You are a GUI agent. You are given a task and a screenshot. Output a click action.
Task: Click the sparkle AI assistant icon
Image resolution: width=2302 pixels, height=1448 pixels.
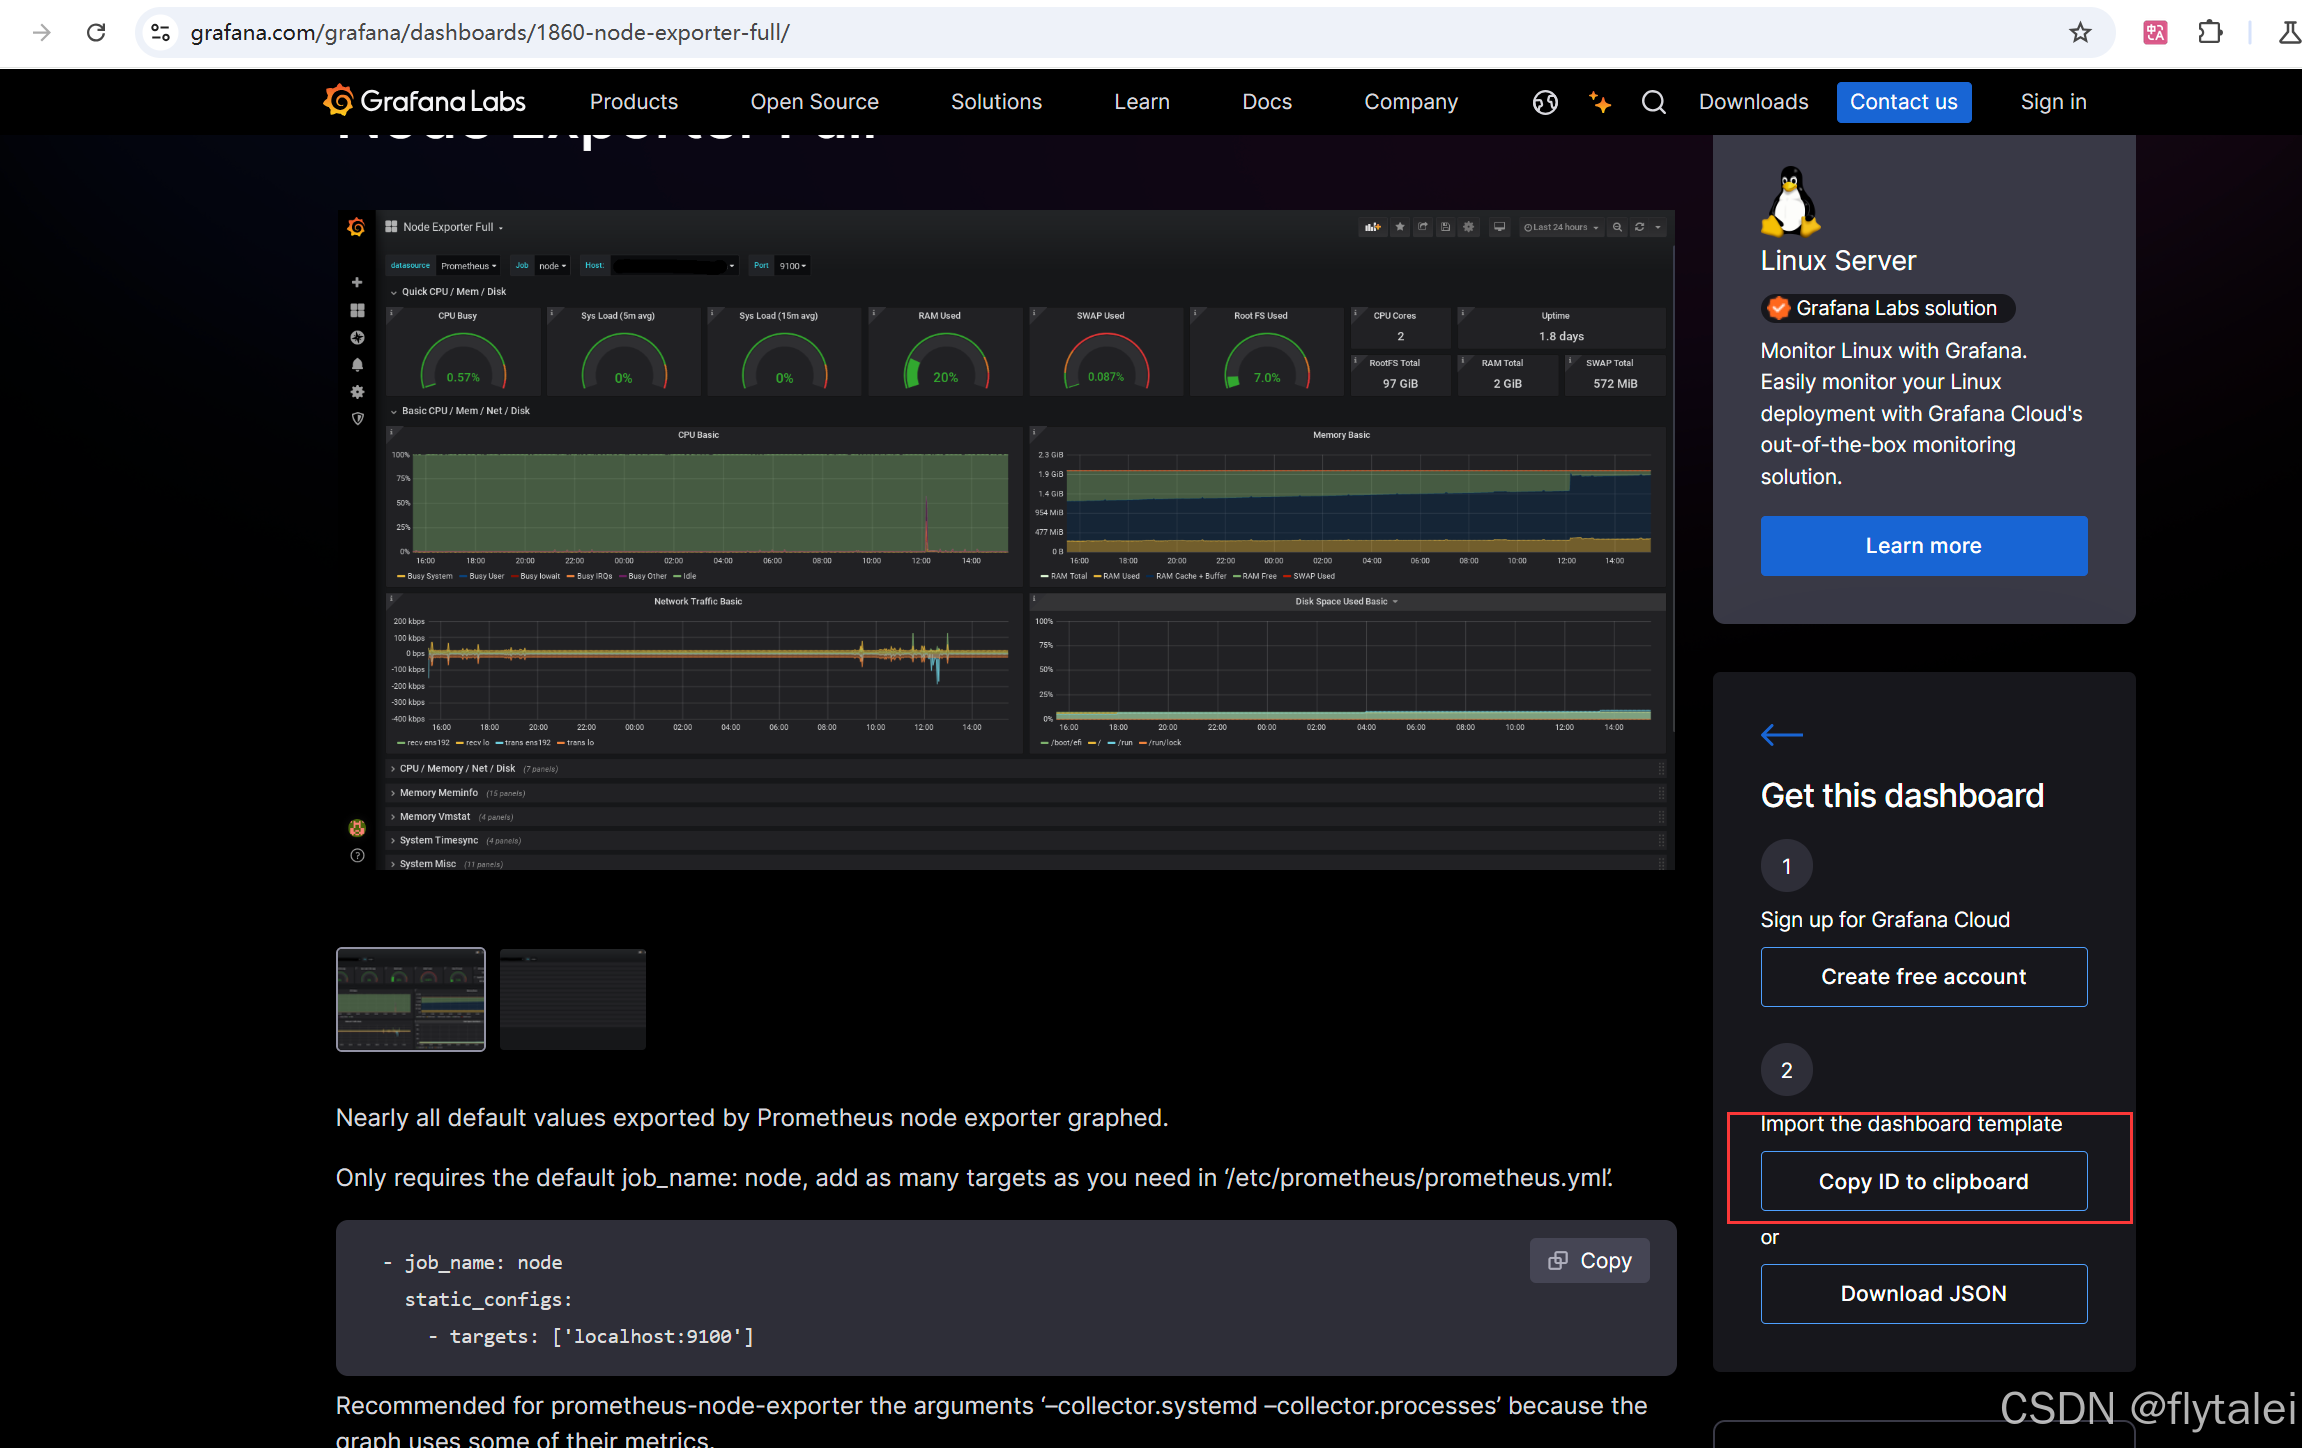point(1599,102)
